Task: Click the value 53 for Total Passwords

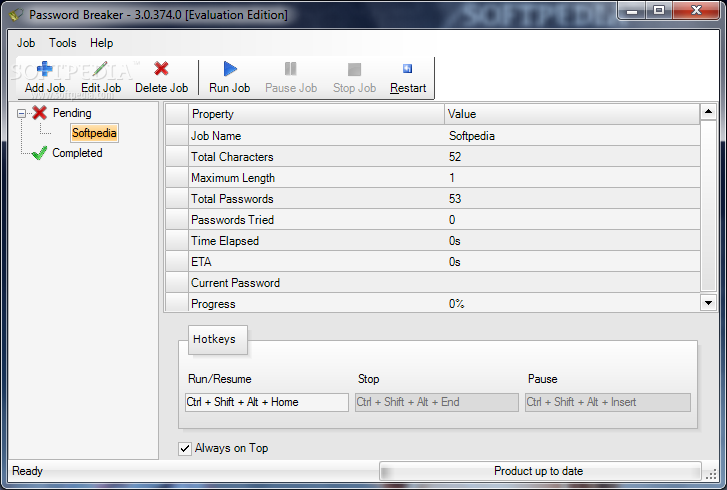Action: coord(455,199)
